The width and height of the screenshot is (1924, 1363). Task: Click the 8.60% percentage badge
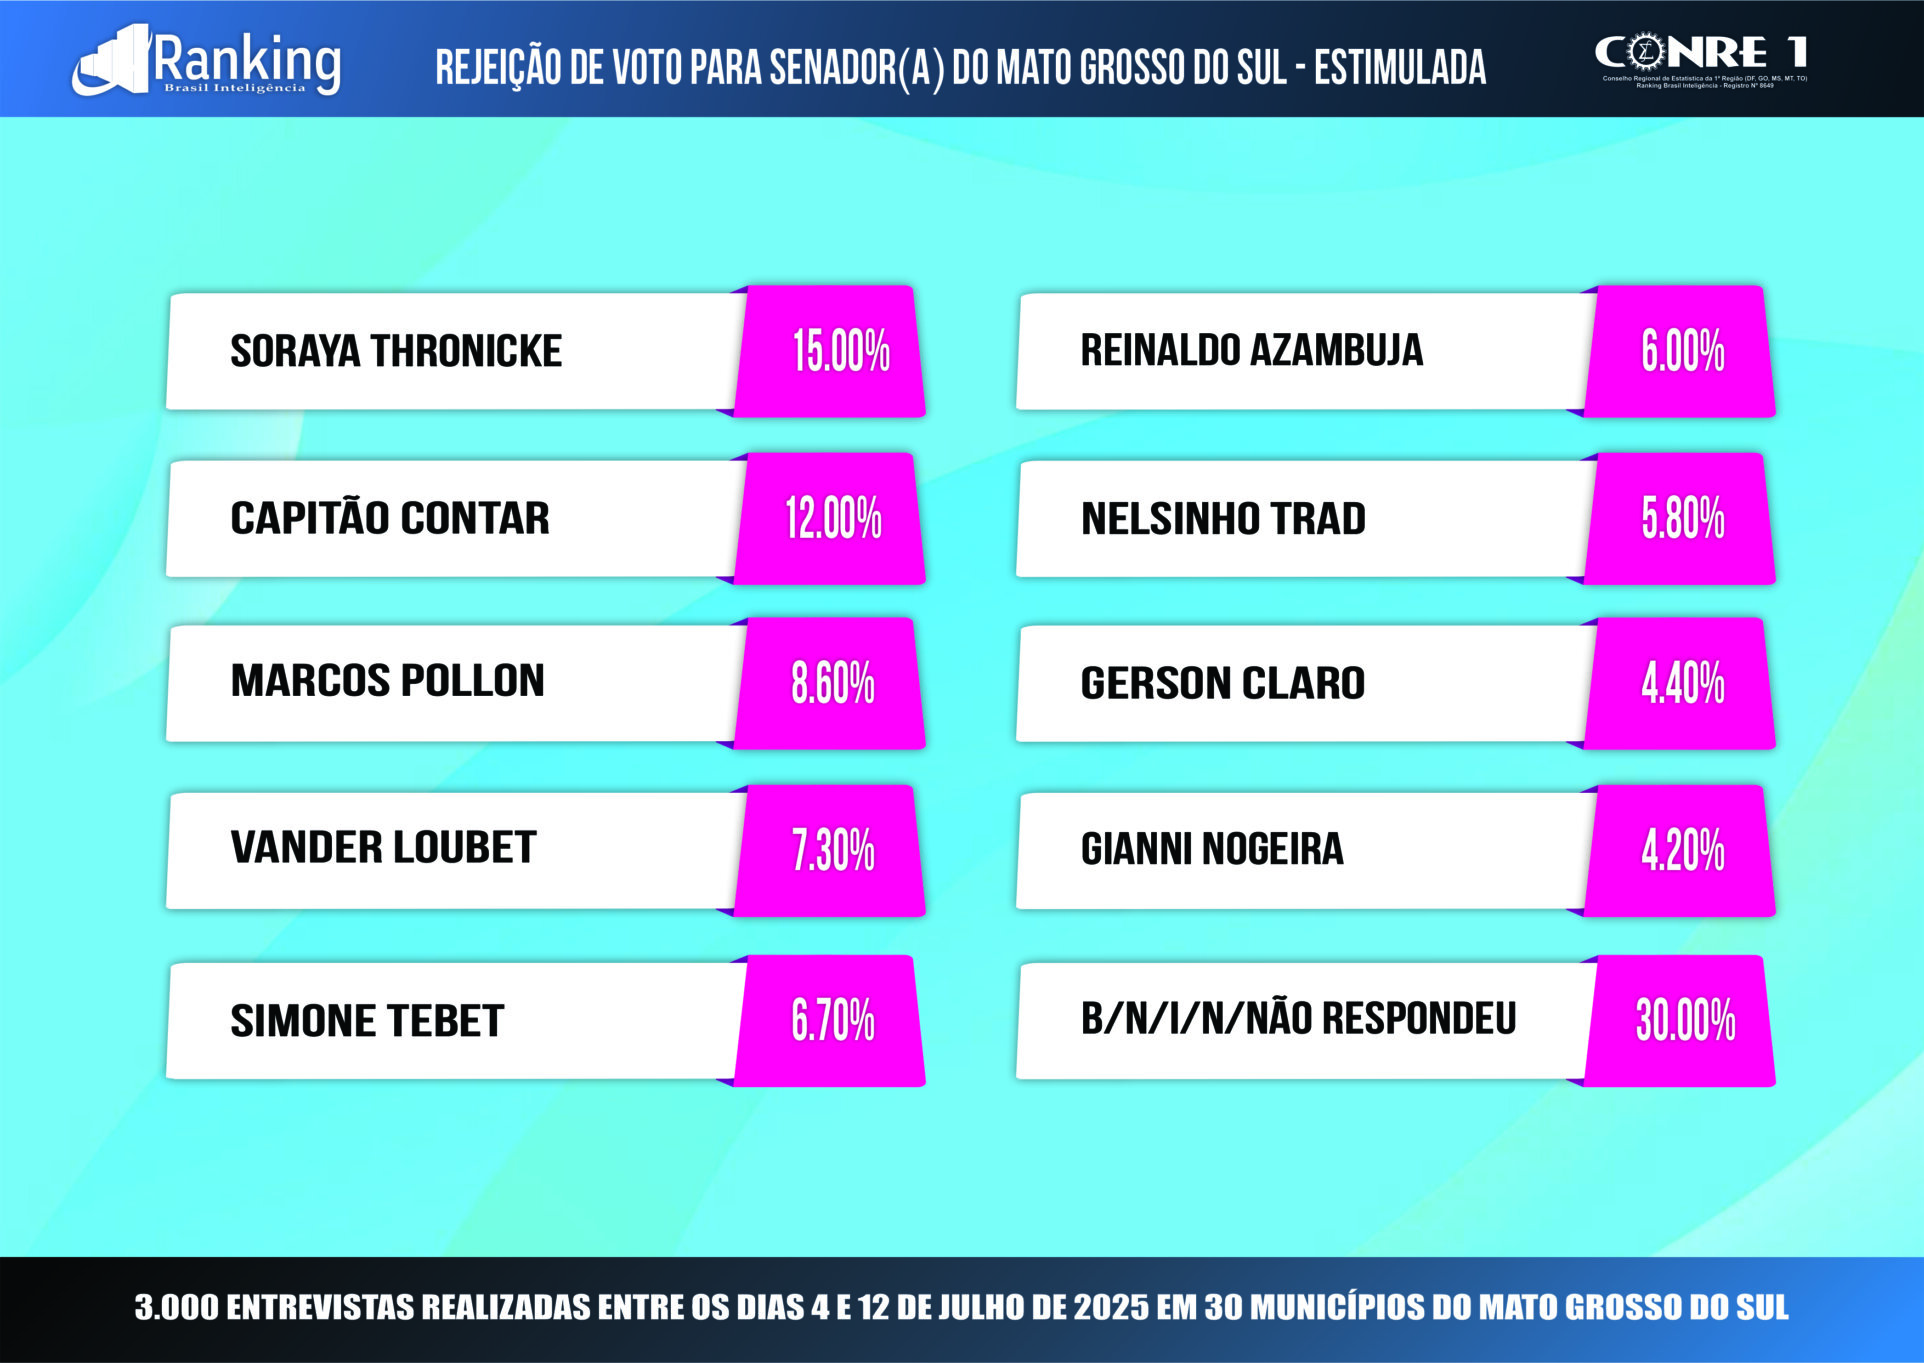click(830, 683)
